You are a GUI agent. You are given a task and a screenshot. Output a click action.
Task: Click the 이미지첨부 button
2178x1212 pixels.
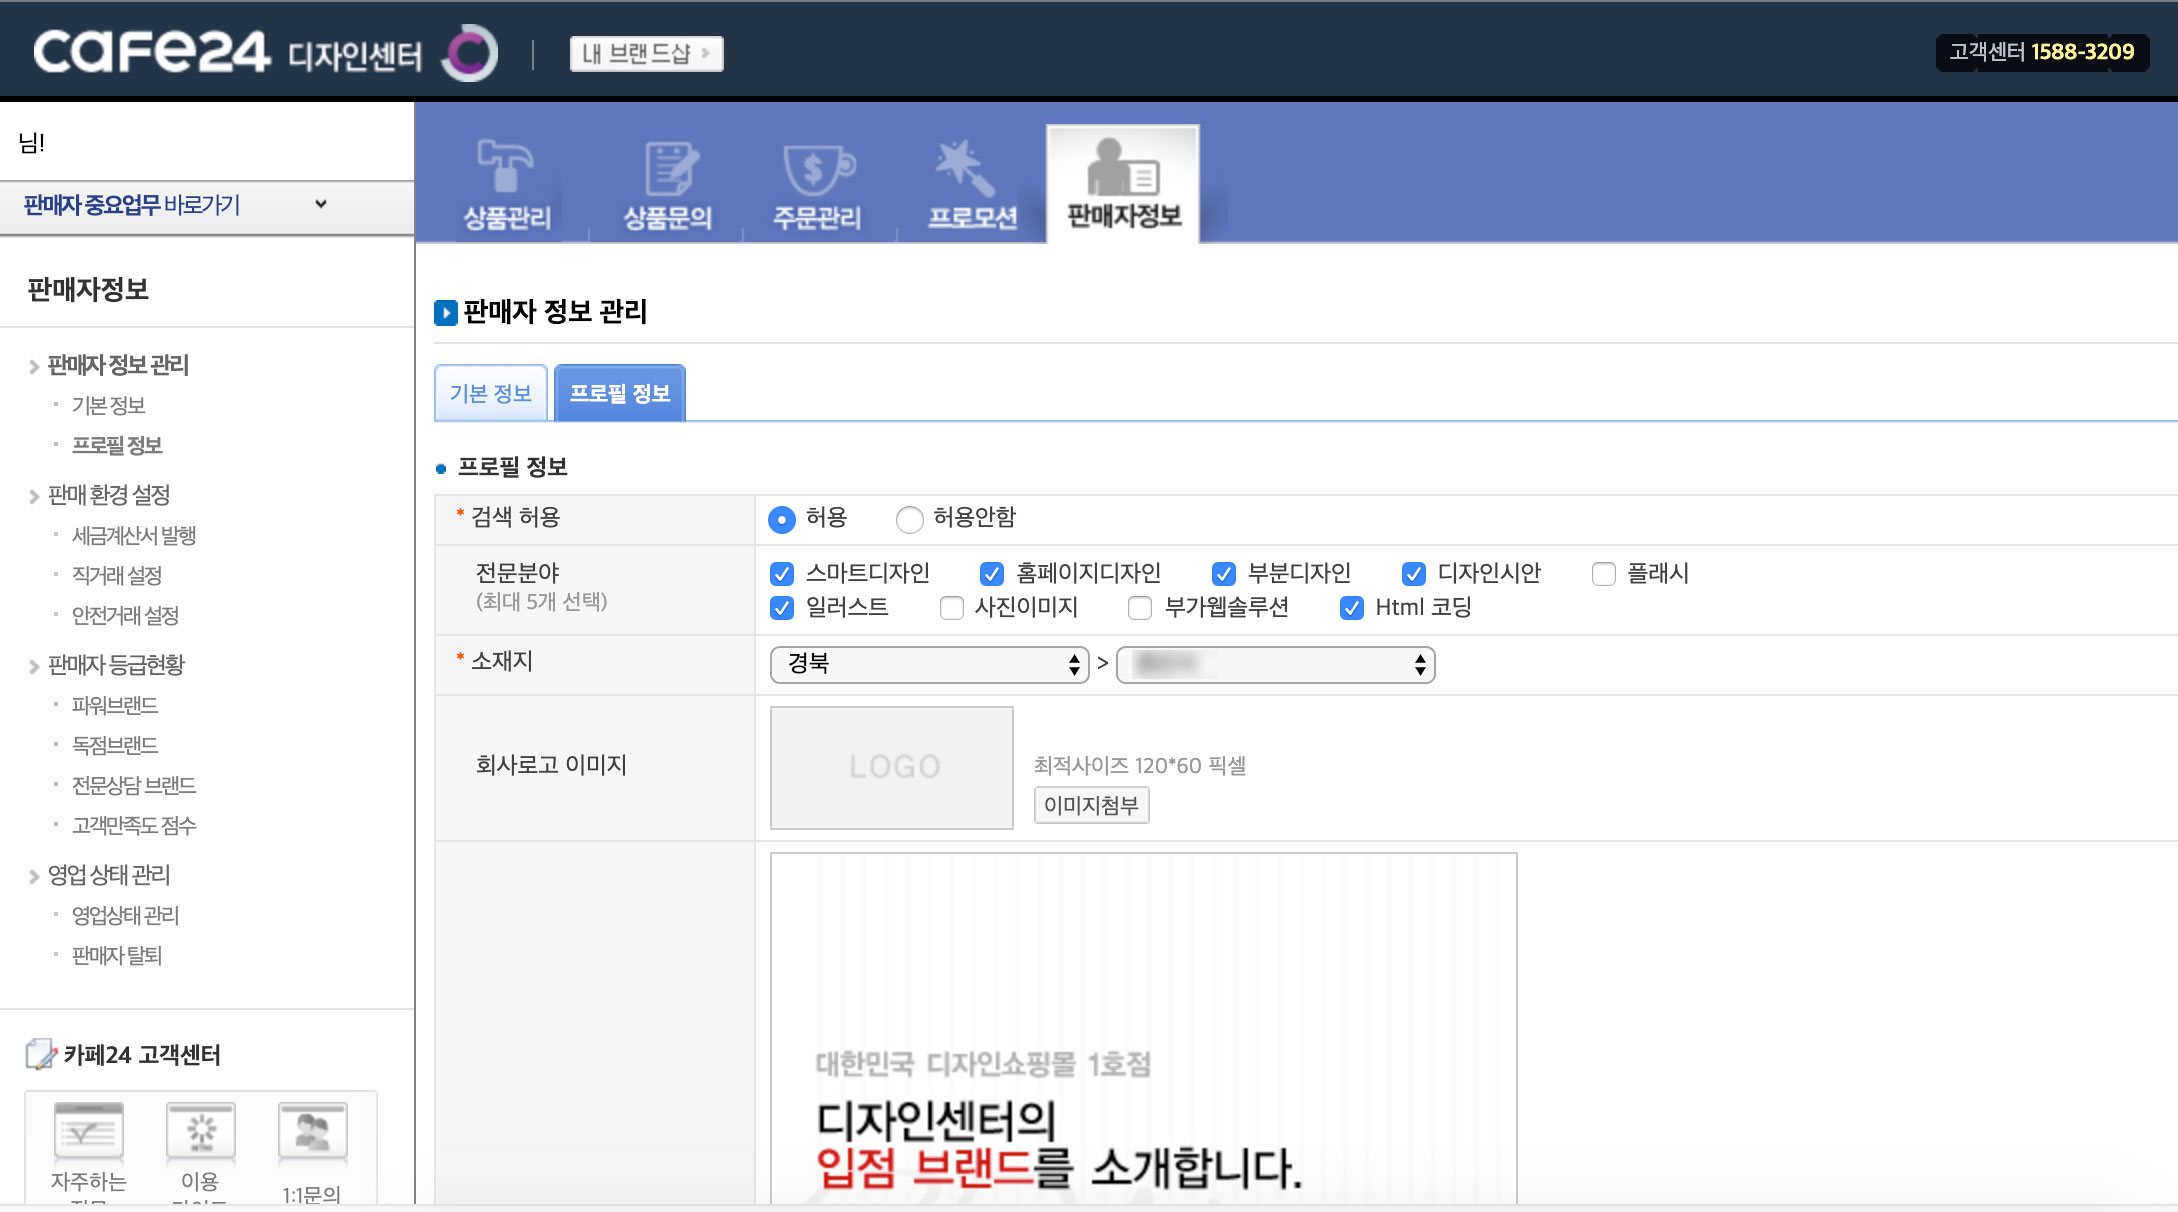1091,805
